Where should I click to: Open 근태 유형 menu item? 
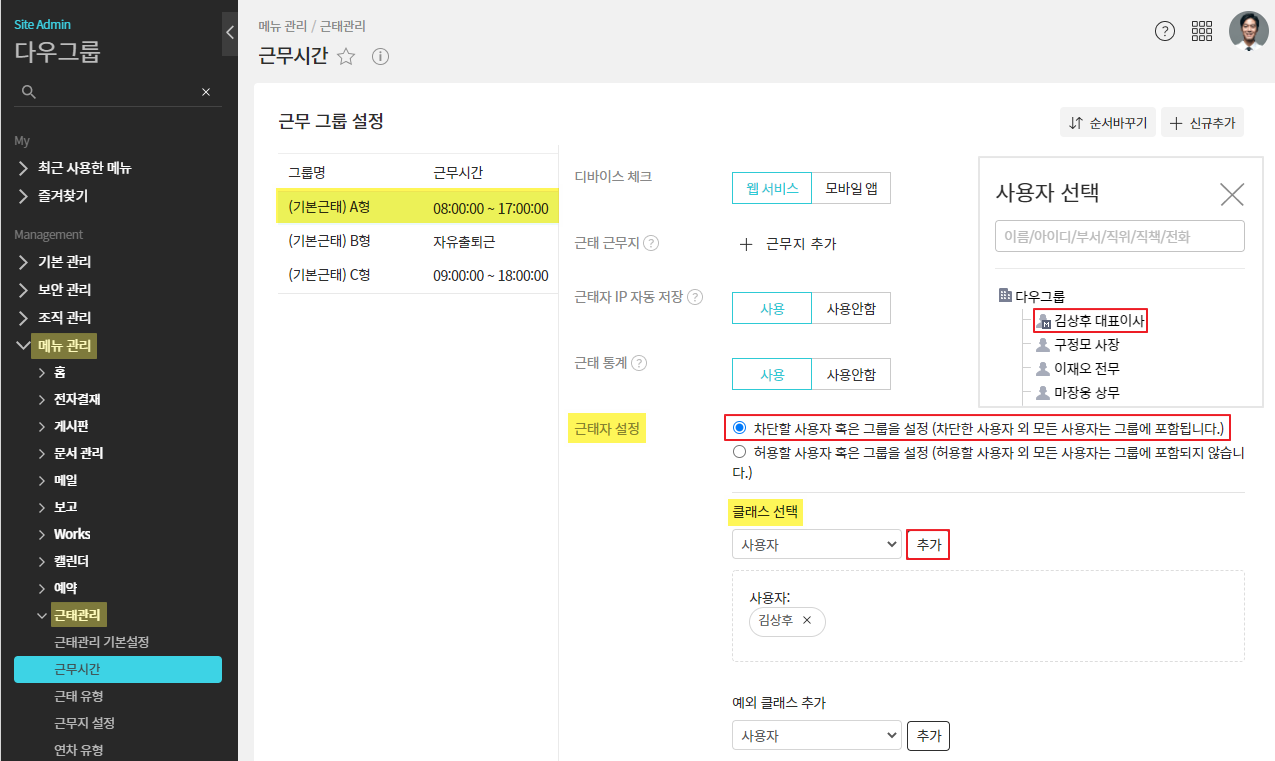click(79, 696)
